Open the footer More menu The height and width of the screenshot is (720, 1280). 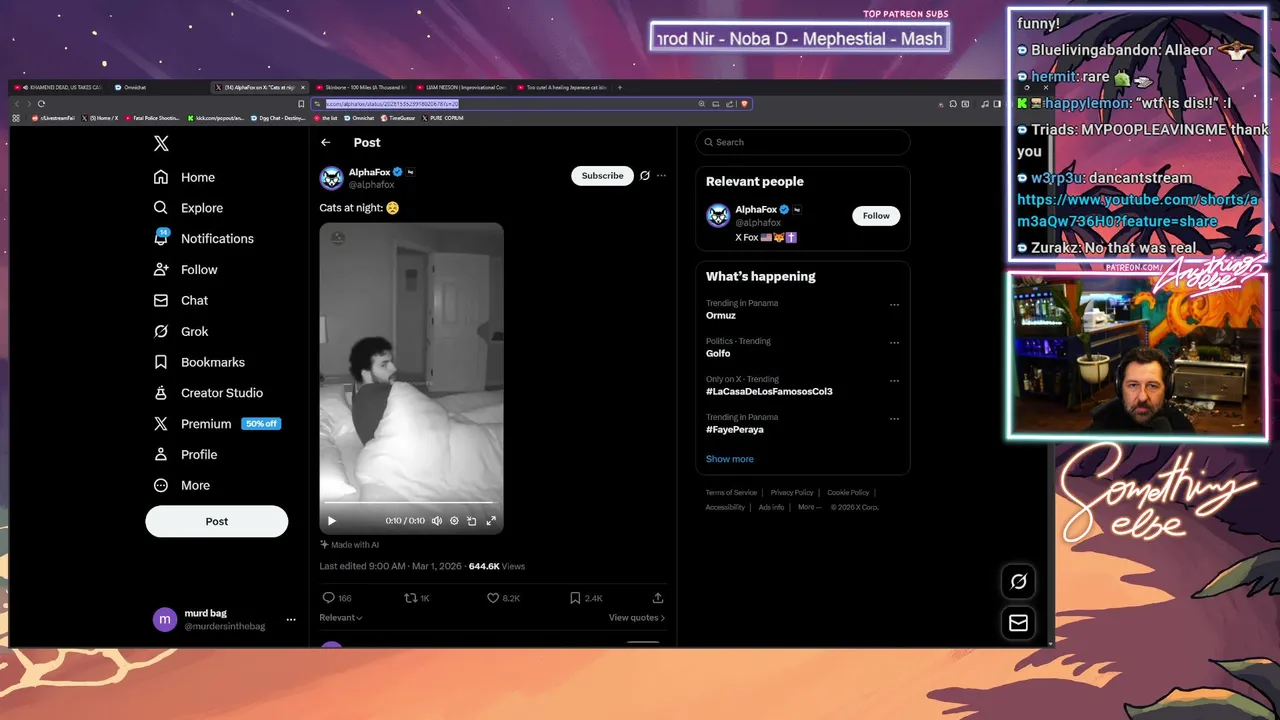point(809,507)
